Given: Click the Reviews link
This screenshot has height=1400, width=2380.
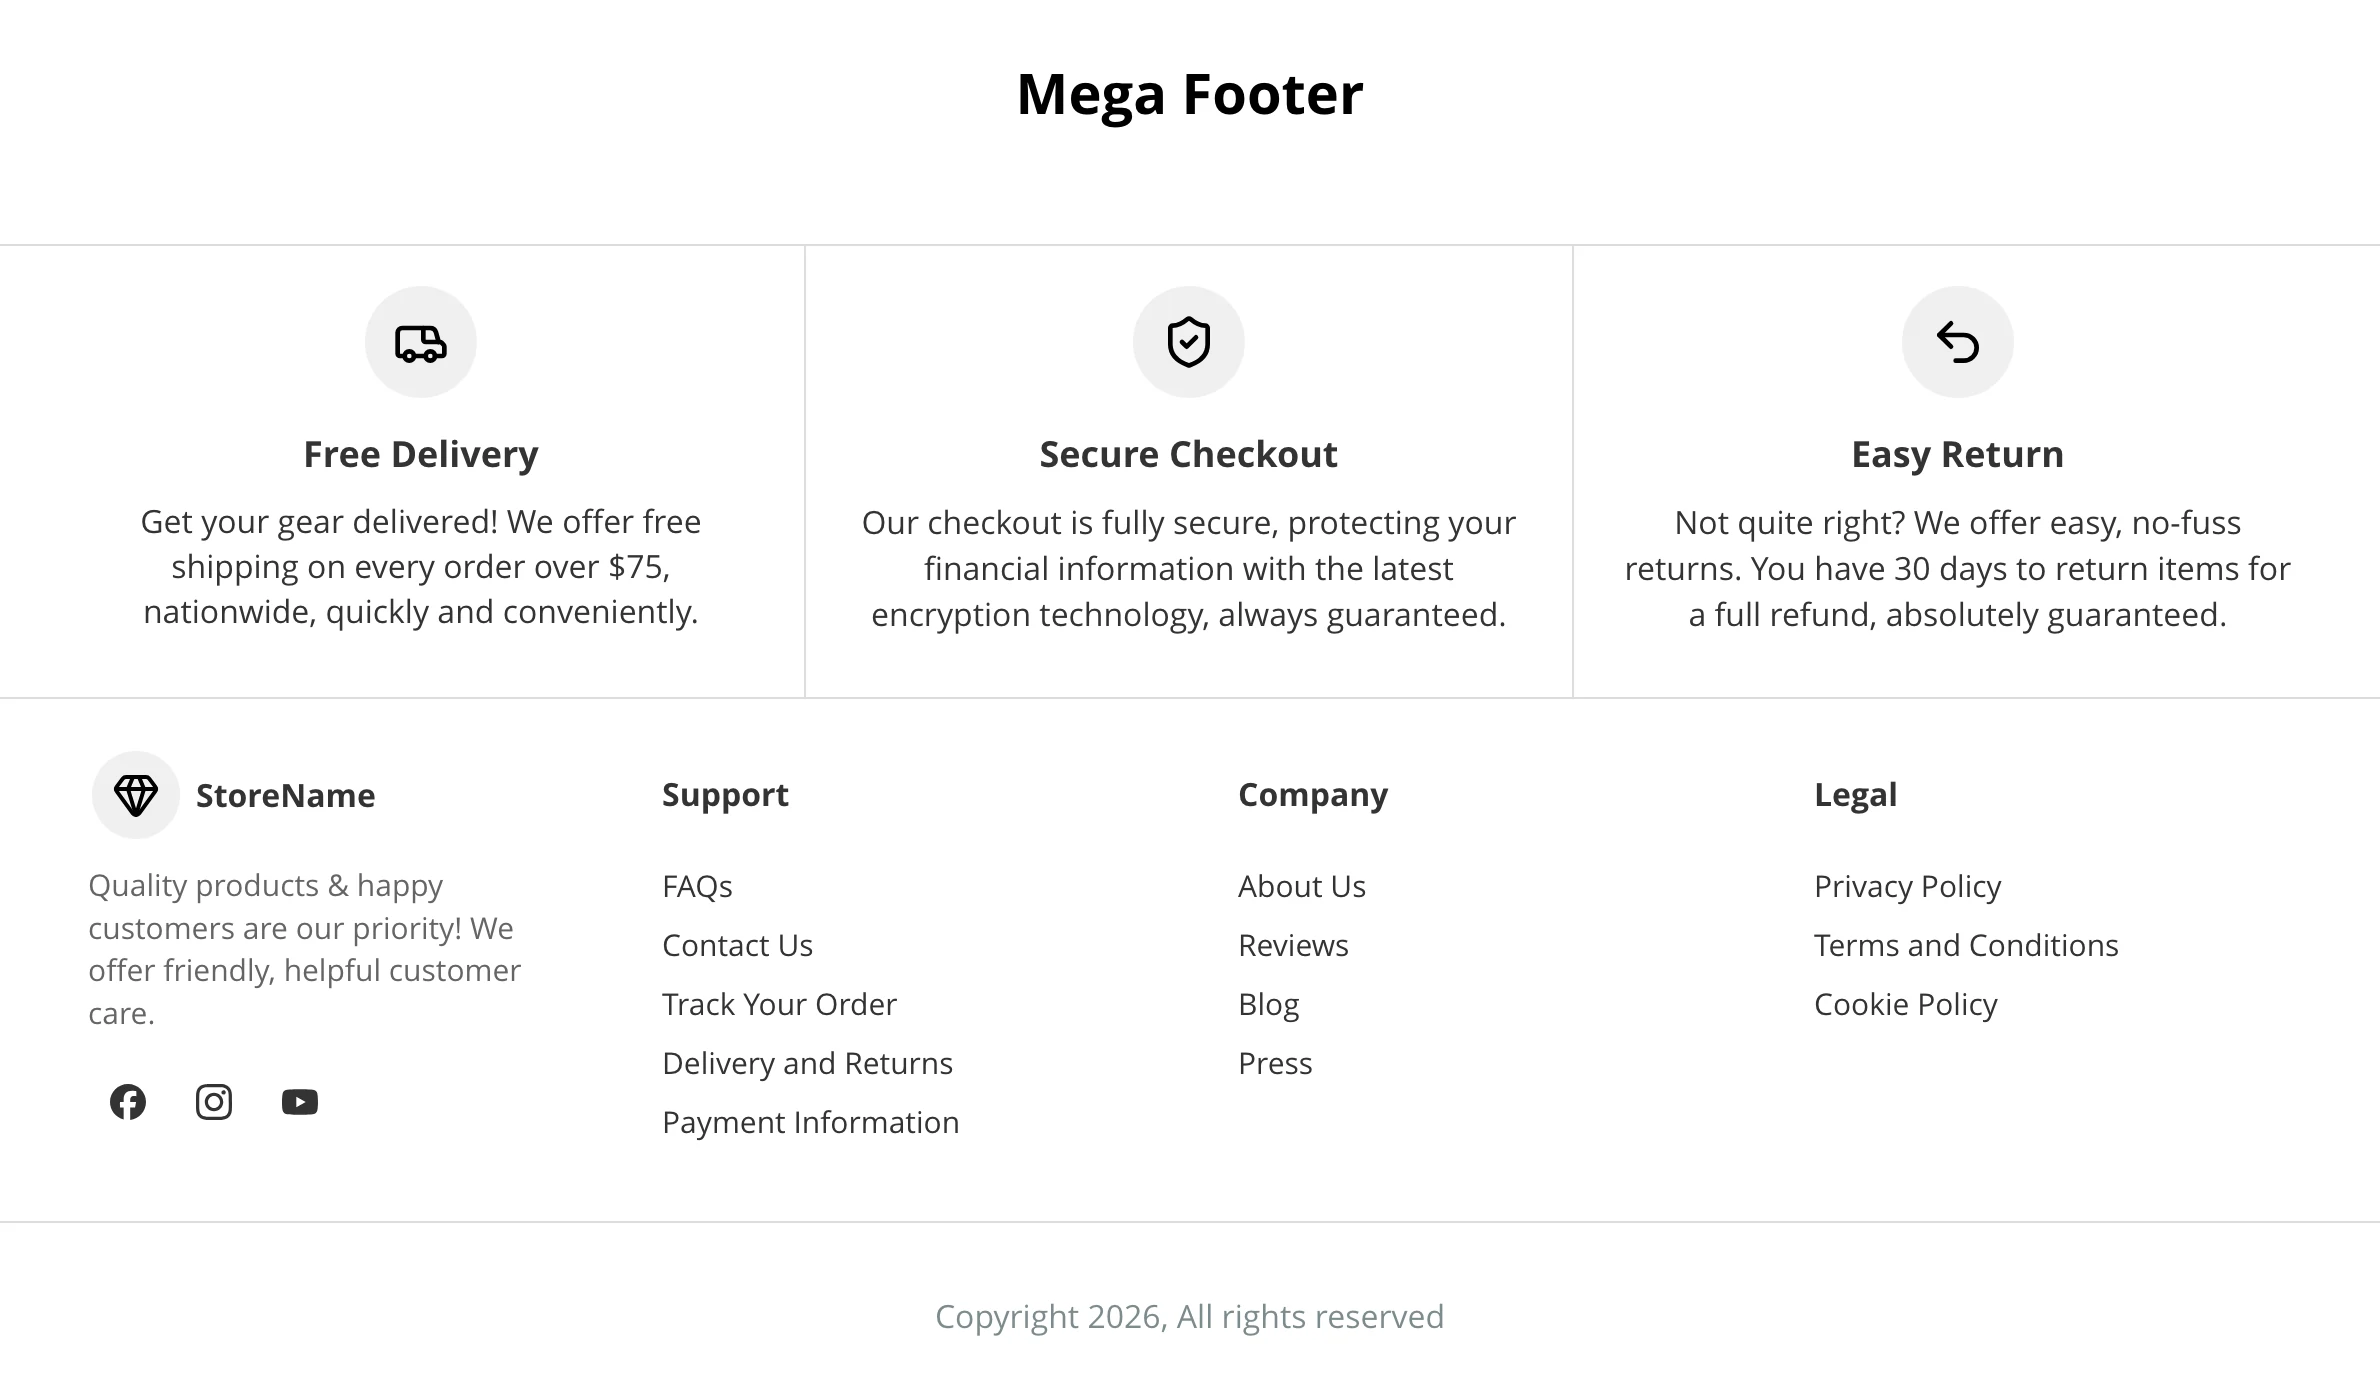Looking at the screenshot, I should (1294, 945).
